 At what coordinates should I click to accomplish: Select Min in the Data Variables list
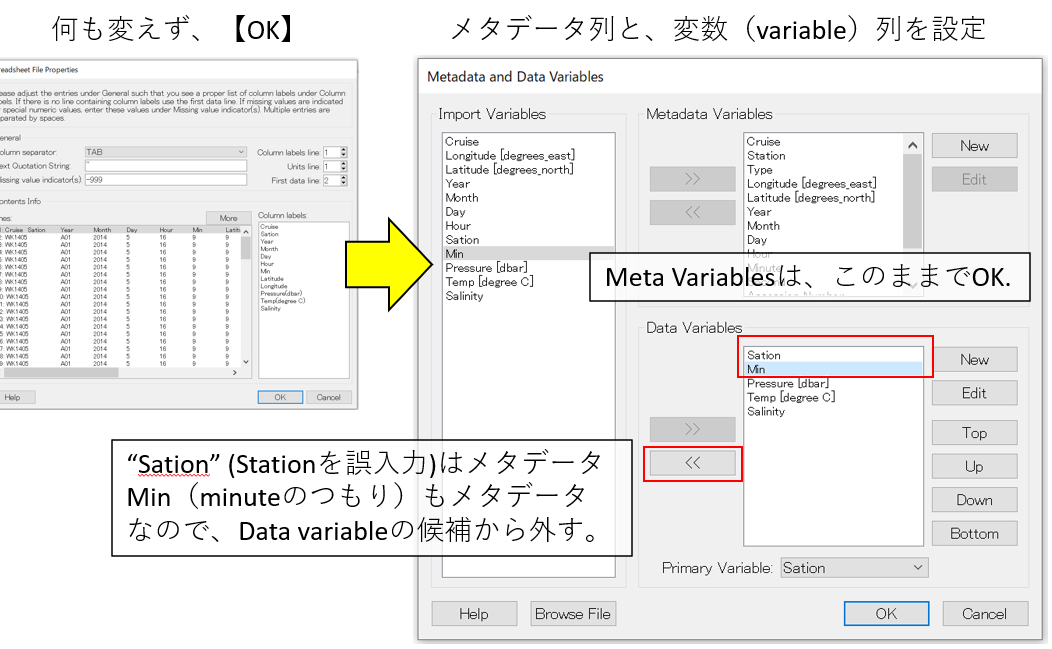point(834,369)
